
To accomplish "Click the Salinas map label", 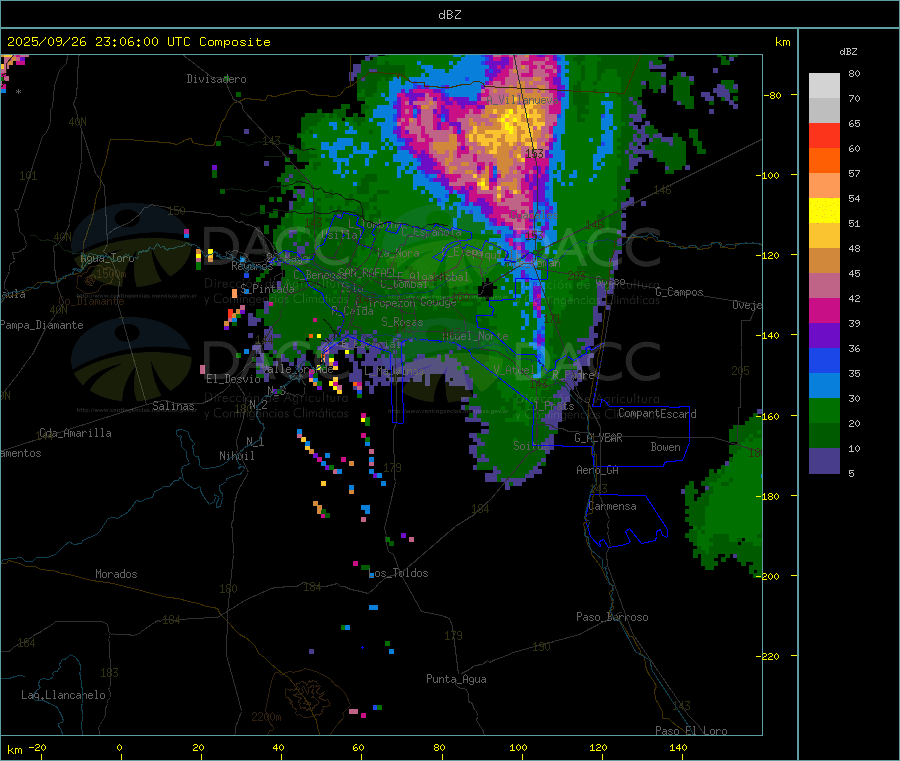I will [x=173, y=406].
